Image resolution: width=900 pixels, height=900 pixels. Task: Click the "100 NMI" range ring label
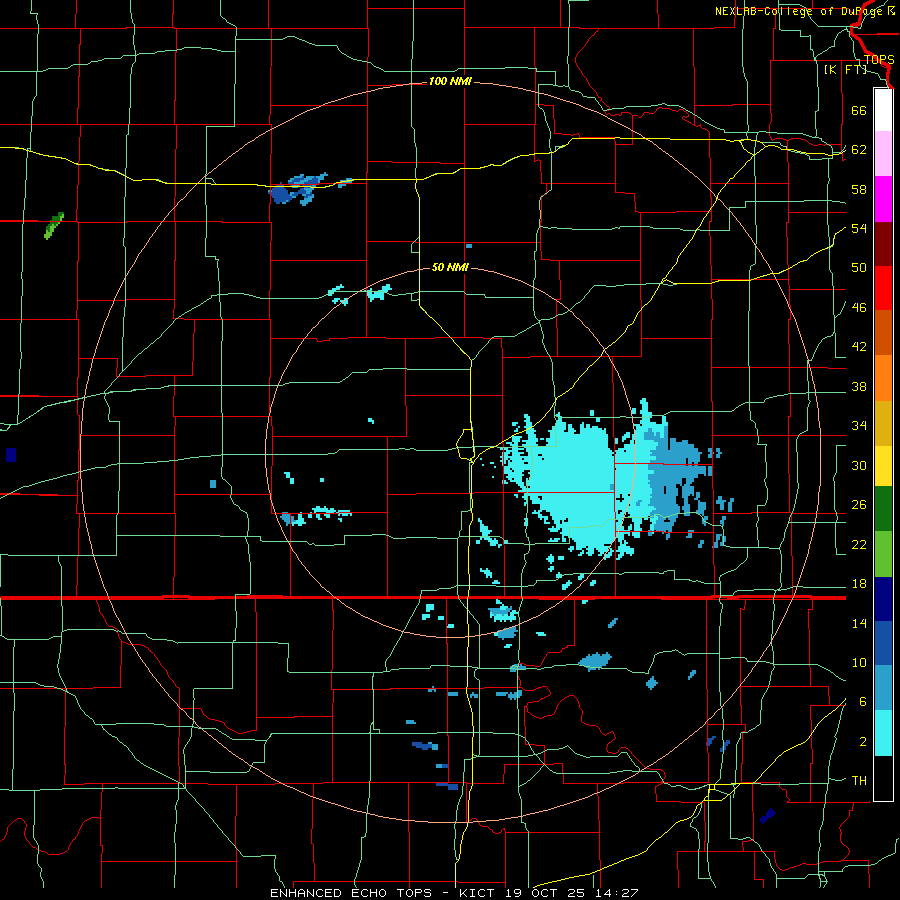[450, 82]
